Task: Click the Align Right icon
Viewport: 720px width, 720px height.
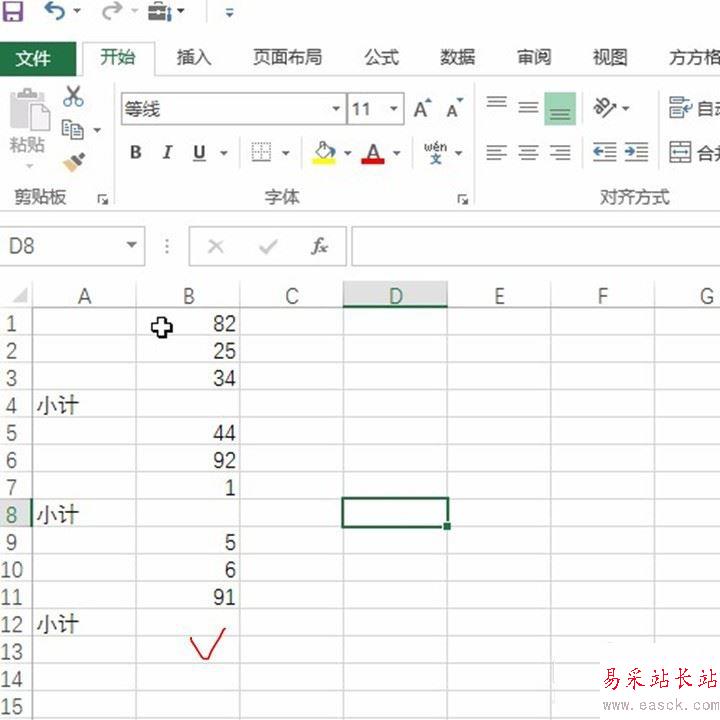Action: [560, 152]
